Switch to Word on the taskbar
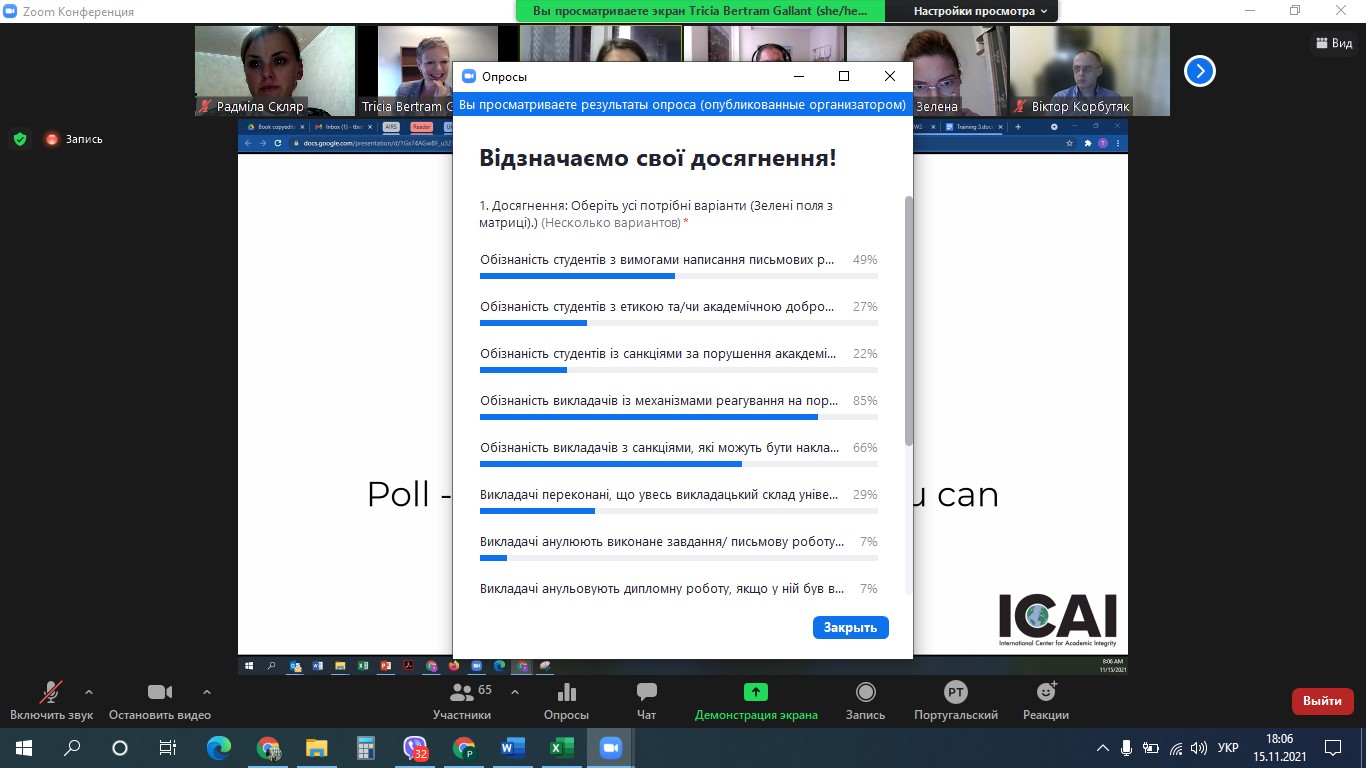 point(512,747)
